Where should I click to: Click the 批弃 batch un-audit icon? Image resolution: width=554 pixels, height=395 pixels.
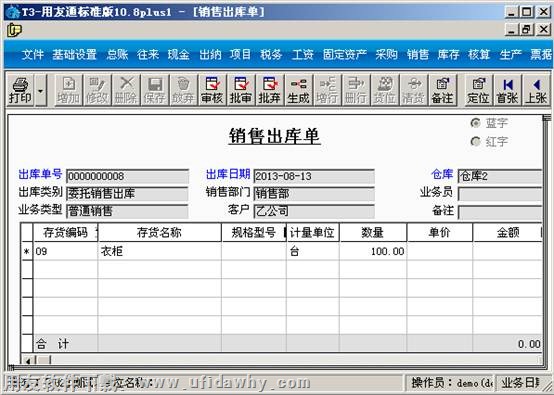pyautogui.click(x=269, y=90)
